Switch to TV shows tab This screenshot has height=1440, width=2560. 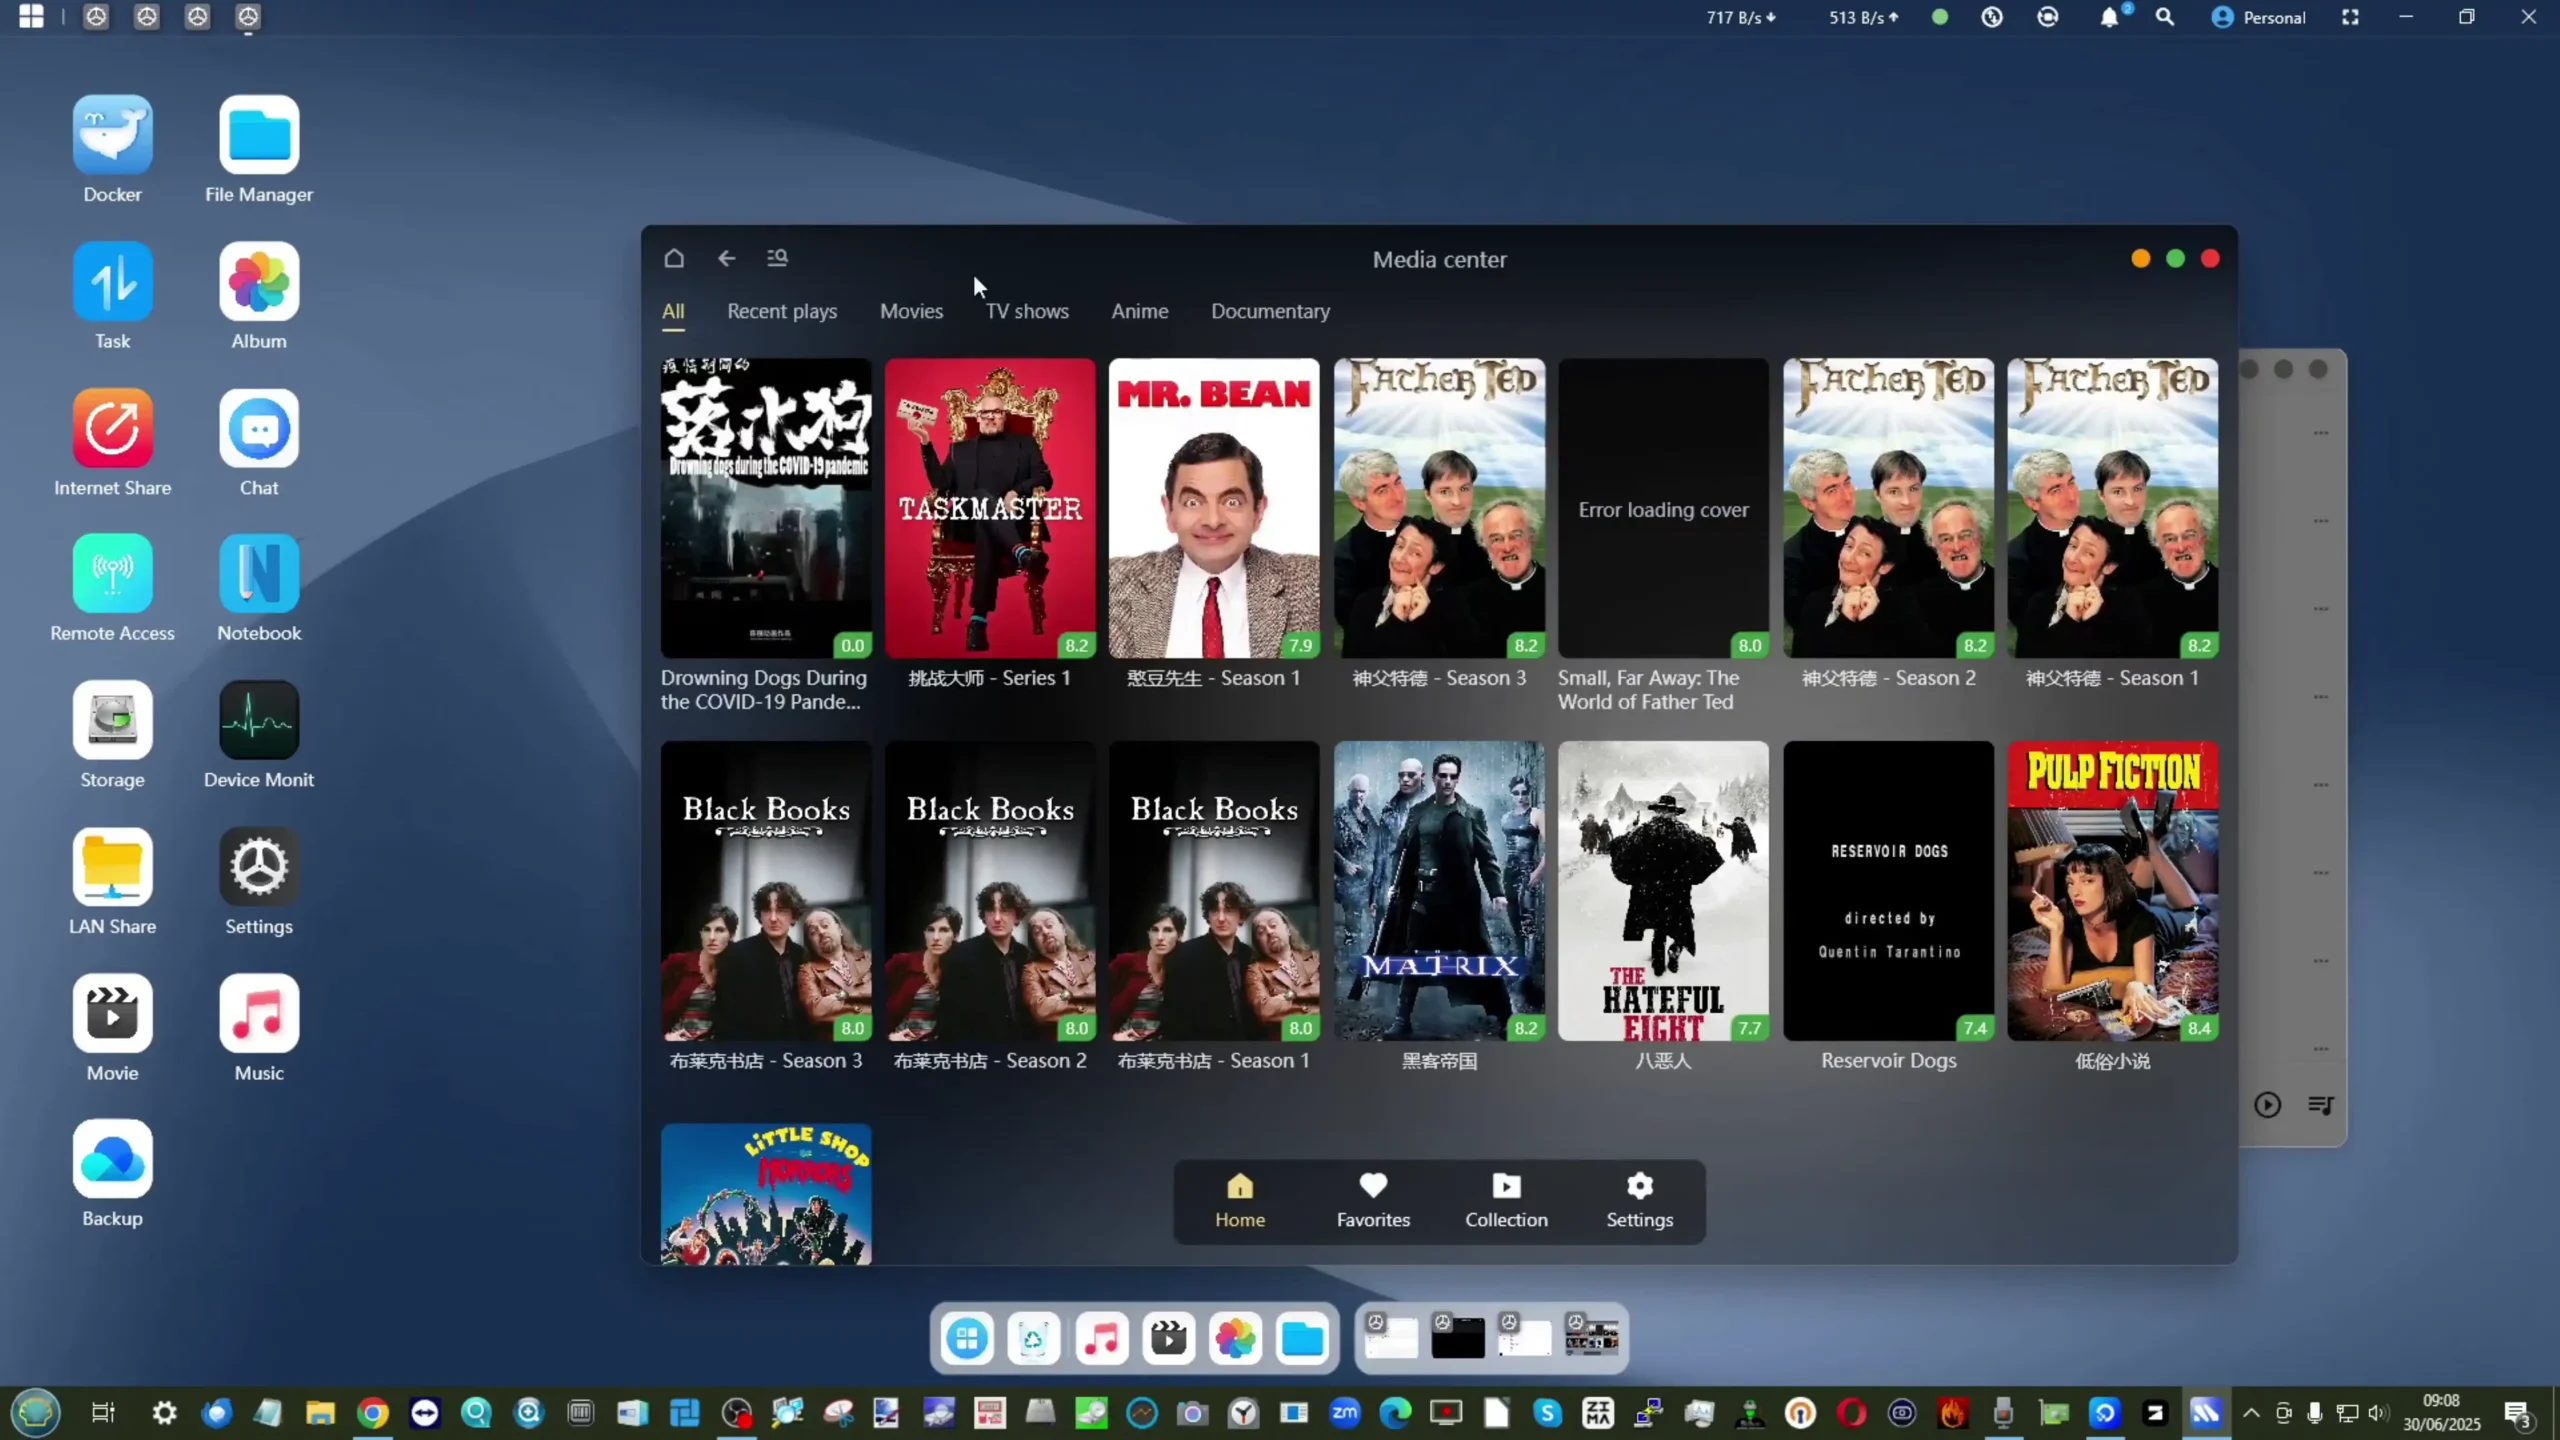coord(1027,311)
